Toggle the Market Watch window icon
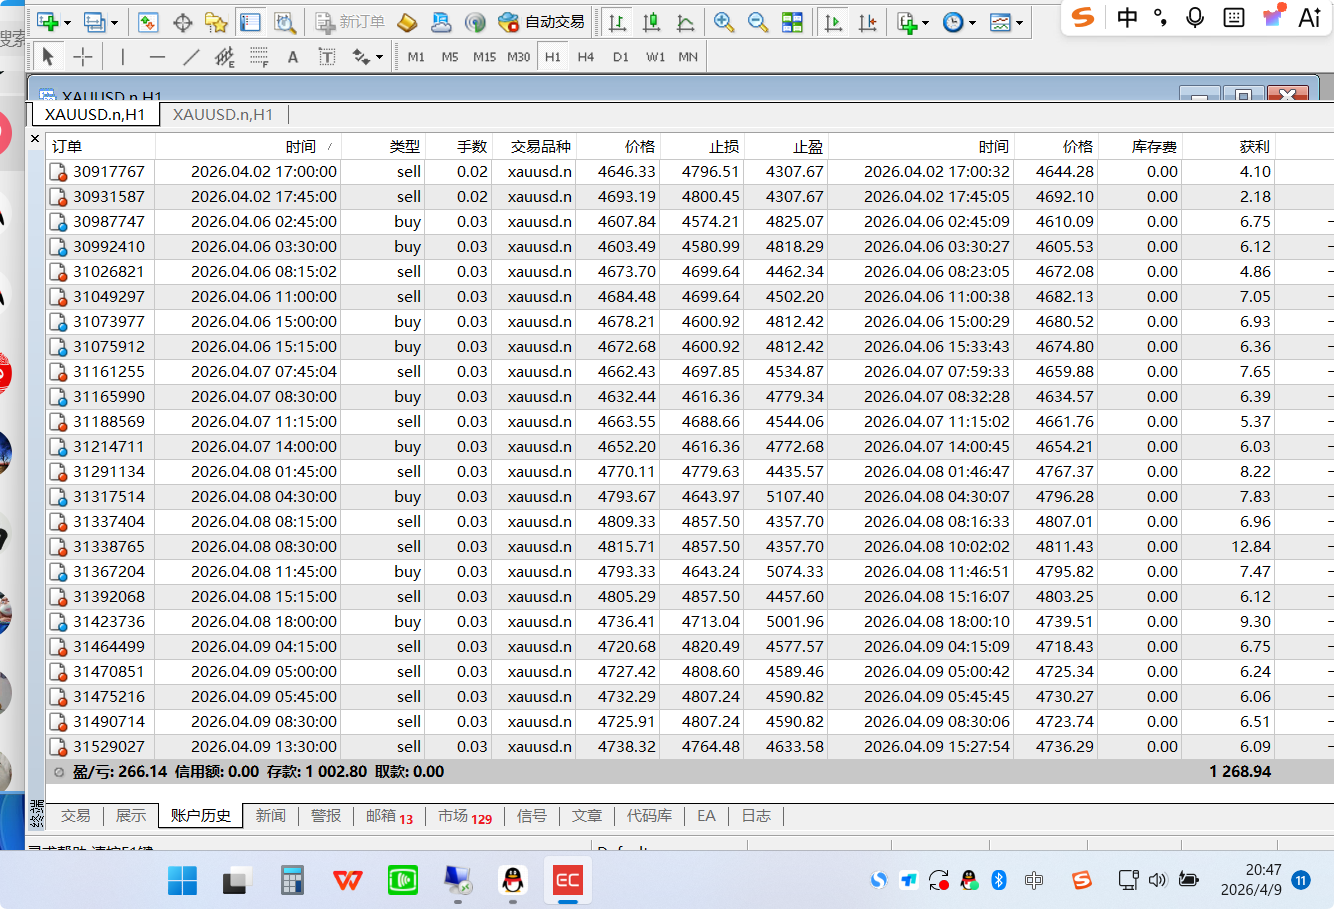Viewport: 1334px width, 909px height. pyautogui.click(x=148, y=21)
